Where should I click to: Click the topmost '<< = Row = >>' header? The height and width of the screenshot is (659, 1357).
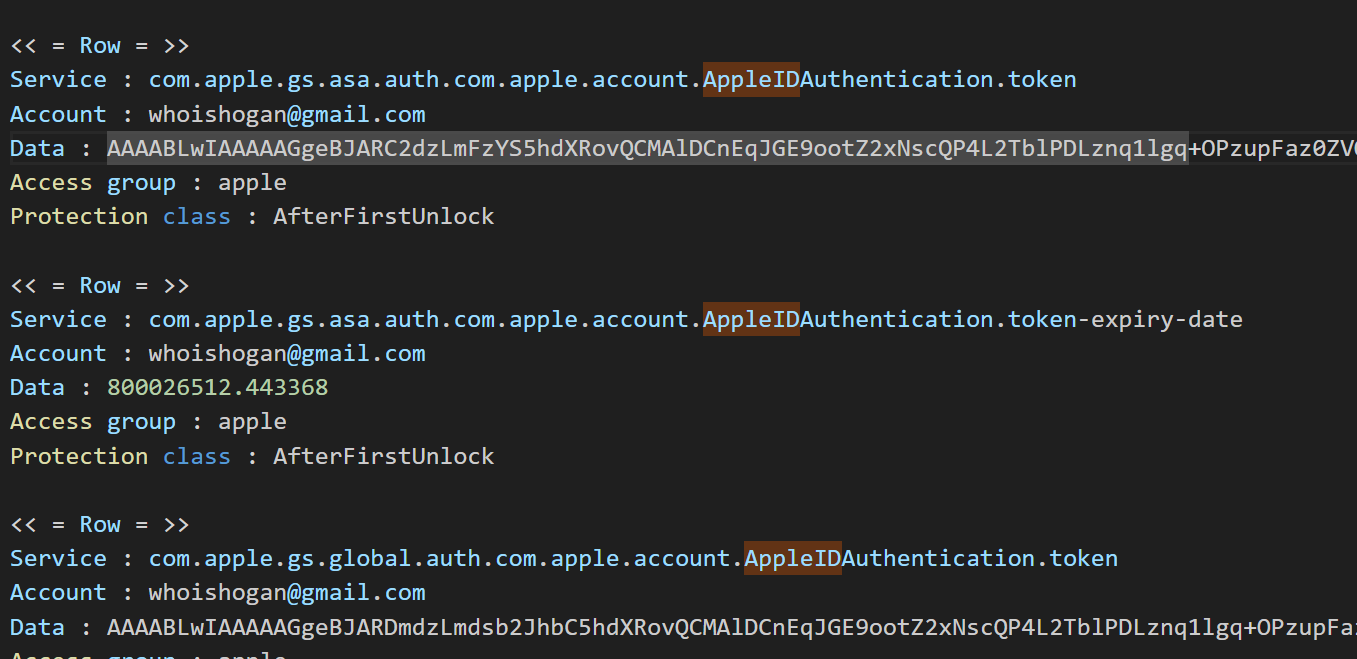click(100, 46)
